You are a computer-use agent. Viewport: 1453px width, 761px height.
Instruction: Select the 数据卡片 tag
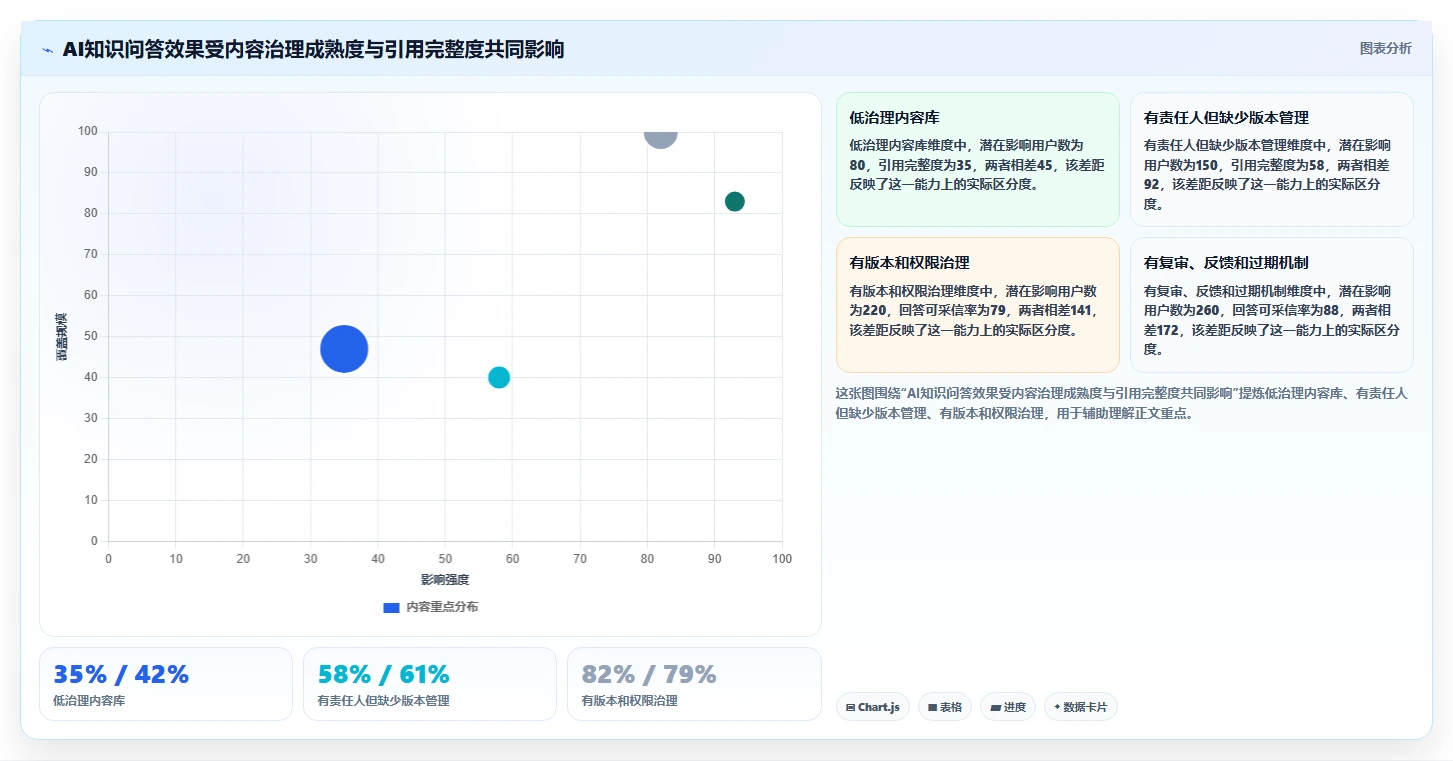click(x=1080, y=707)
